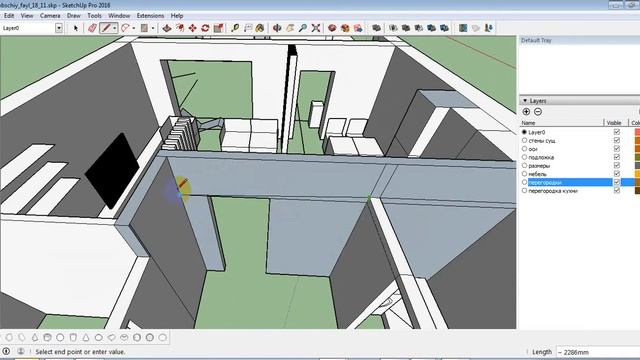Click the Delete Layer minus icon
This screenshot has width=640, height=360.
(x=538, y=111)
